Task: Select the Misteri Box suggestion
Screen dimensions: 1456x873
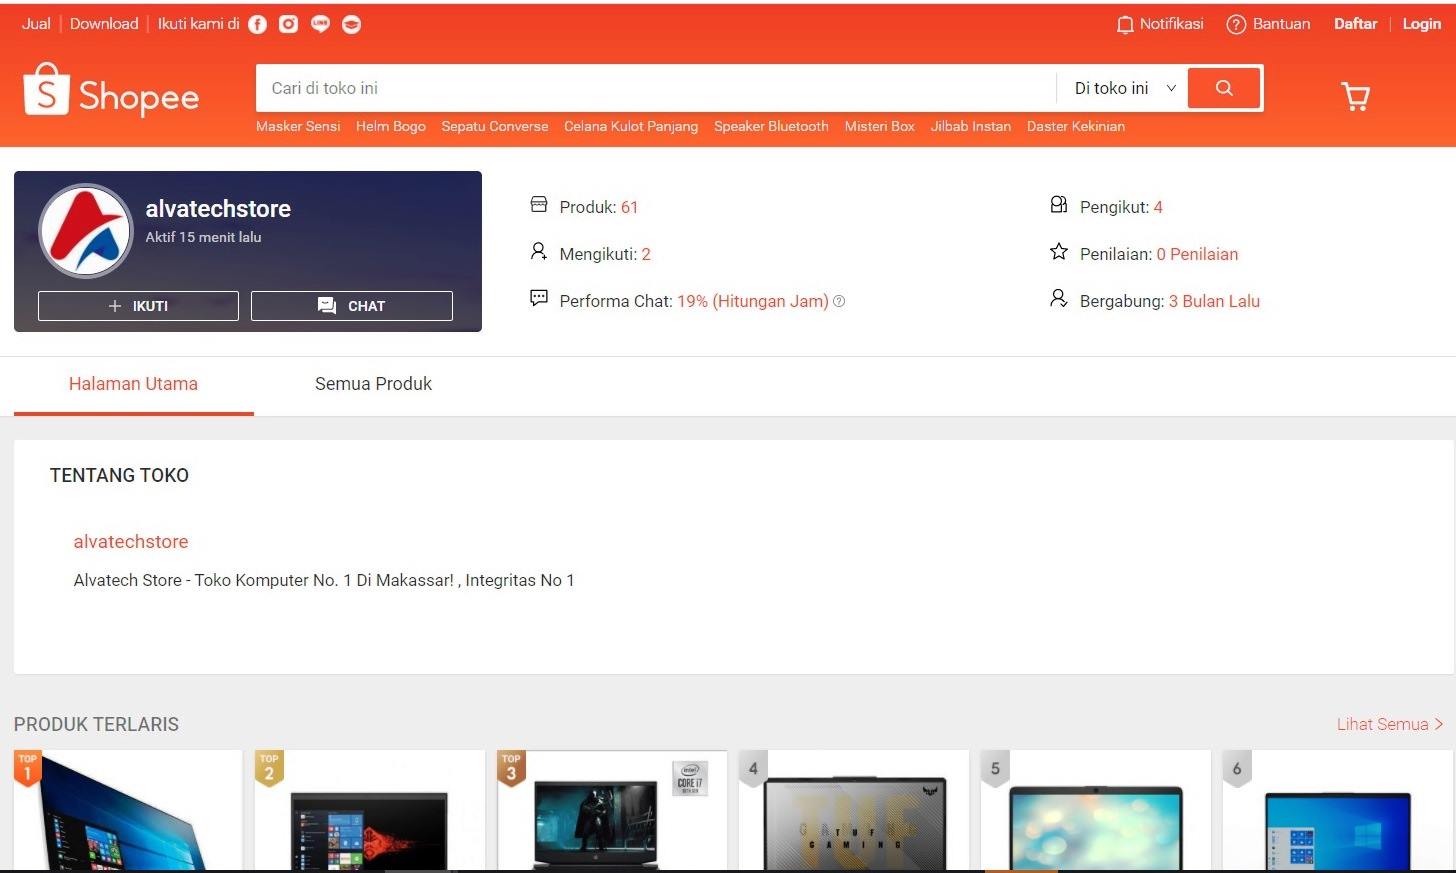Action: click(x=880, y=126)
